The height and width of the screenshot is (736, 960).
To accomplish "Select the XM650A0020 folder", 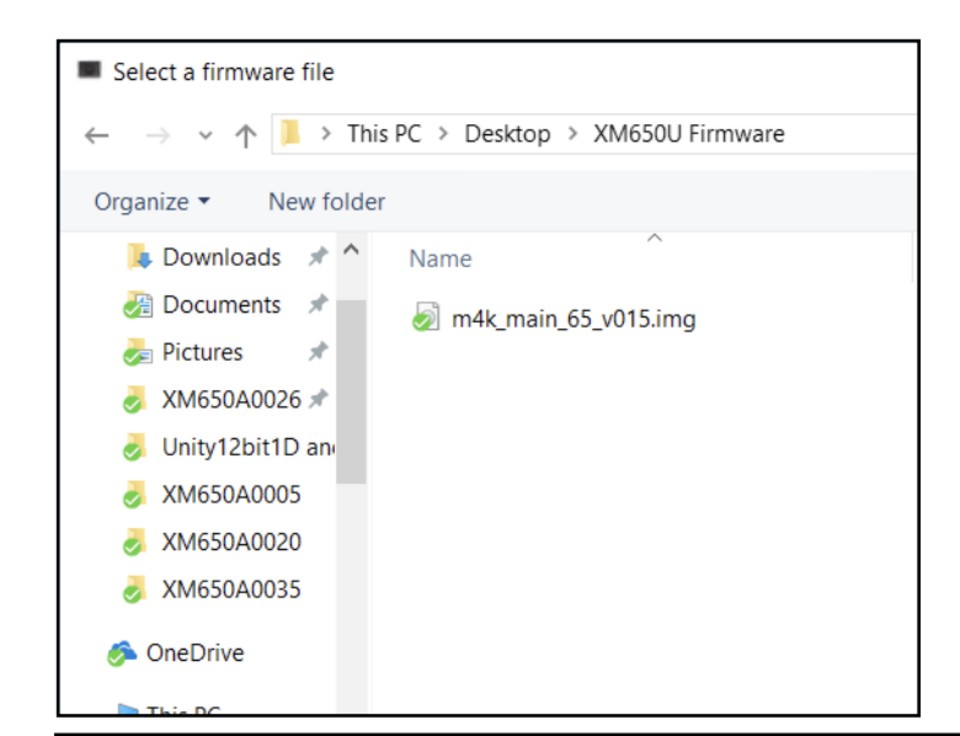I will (230, 542).
